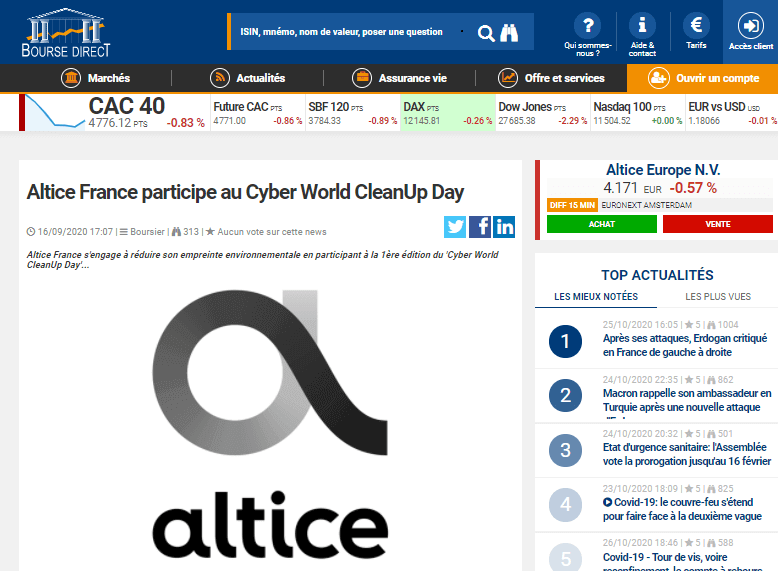The height and width of the screenshot is (571, 778).
Task: Click the EURONEXT AMSTERDAM label
Action: coord(647,205)
